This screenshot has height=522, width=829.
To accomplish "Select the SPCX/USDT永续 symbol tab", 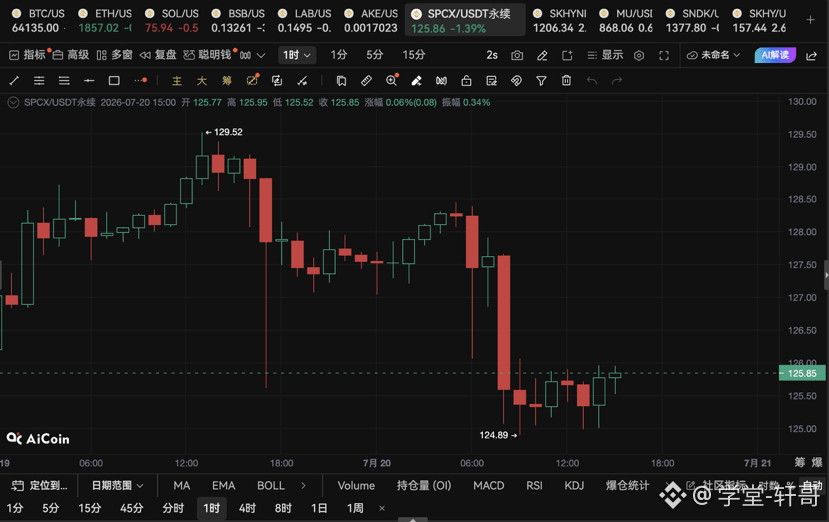I will tap(465, 21).
